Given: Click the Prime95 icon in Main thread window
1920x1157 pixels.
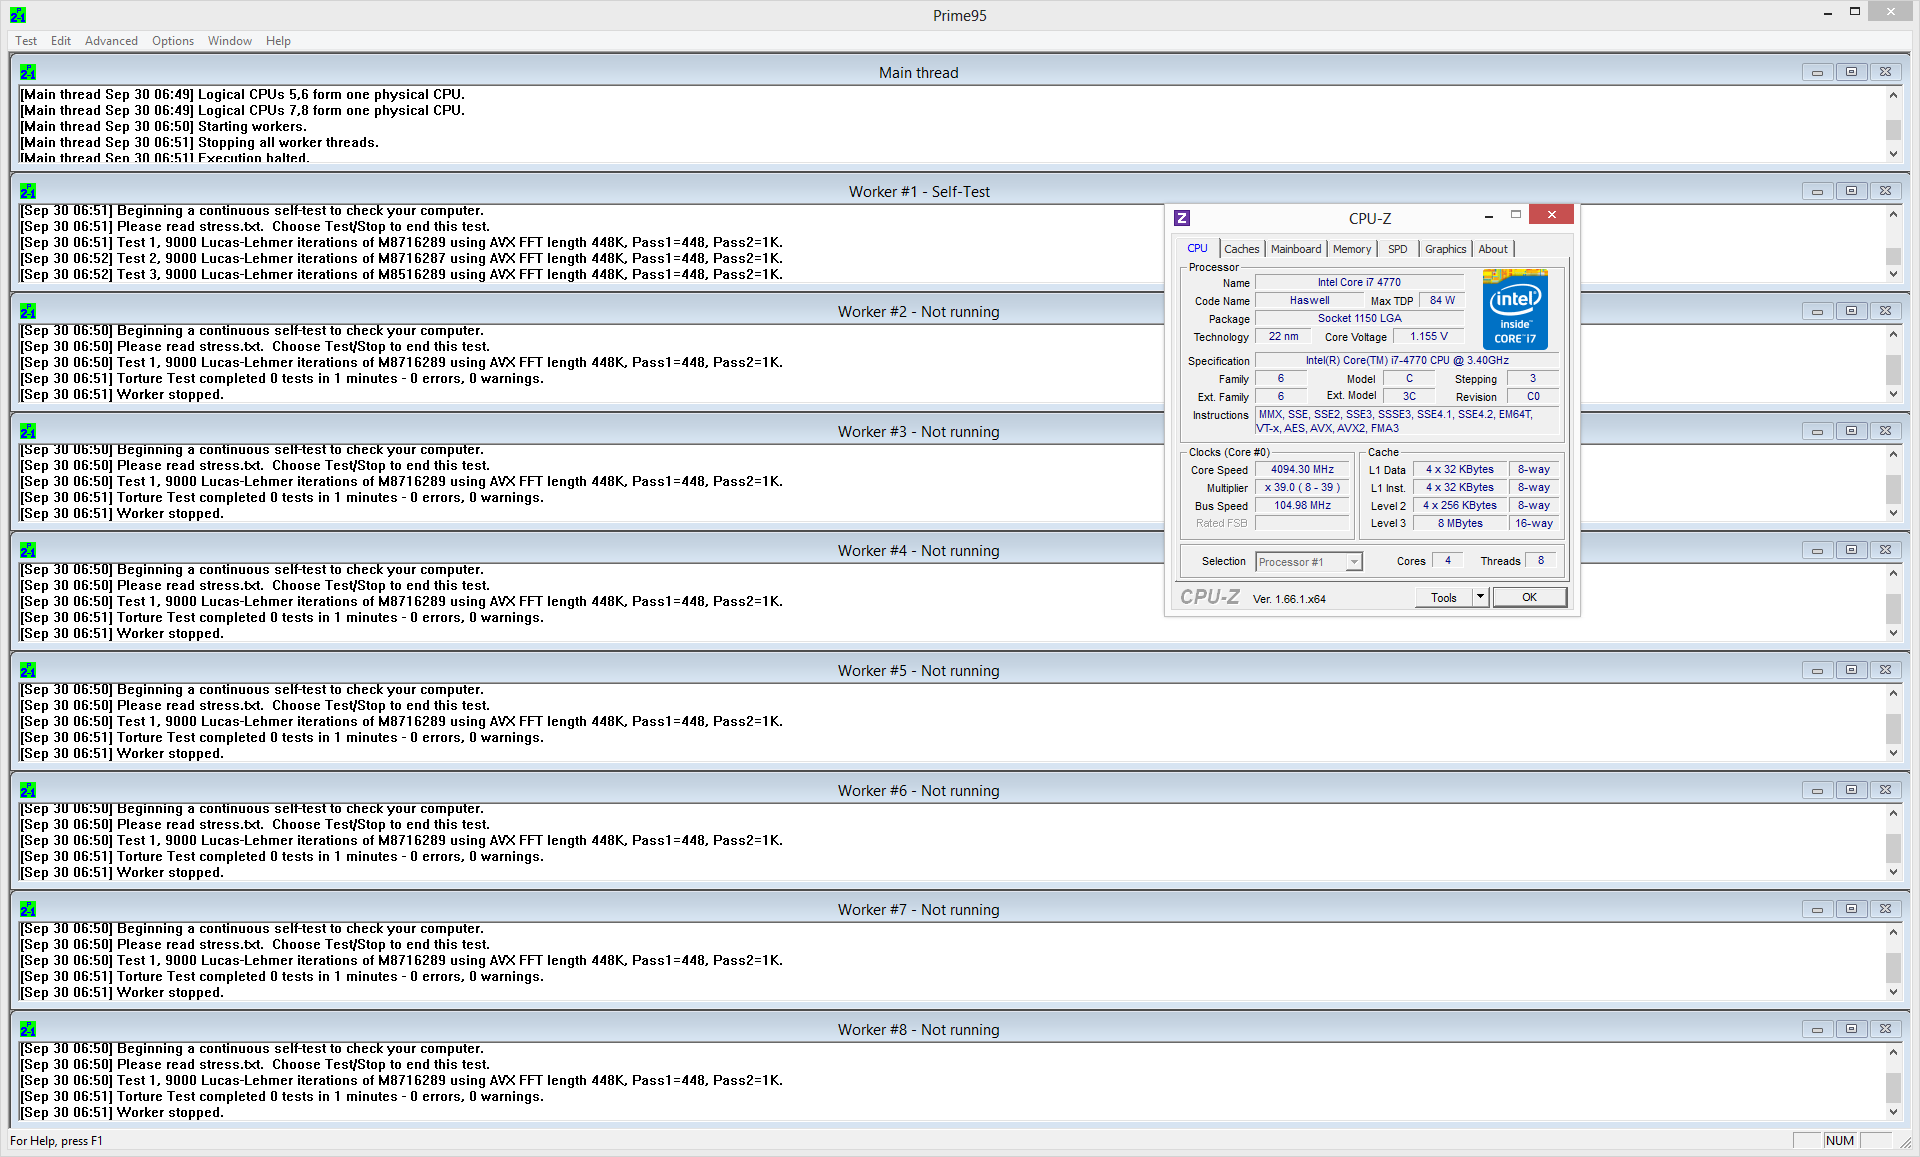Looking at the screenshot, I should pos(28,72).
